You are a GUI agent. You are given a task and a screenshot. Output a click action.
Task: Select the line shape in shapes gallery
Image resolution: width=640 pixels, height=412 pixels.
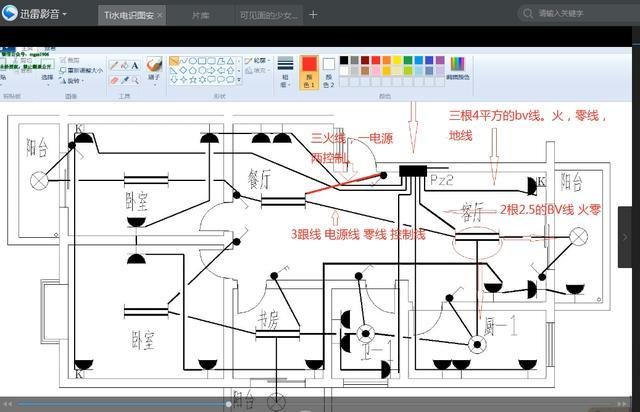[x=175, y=61]
